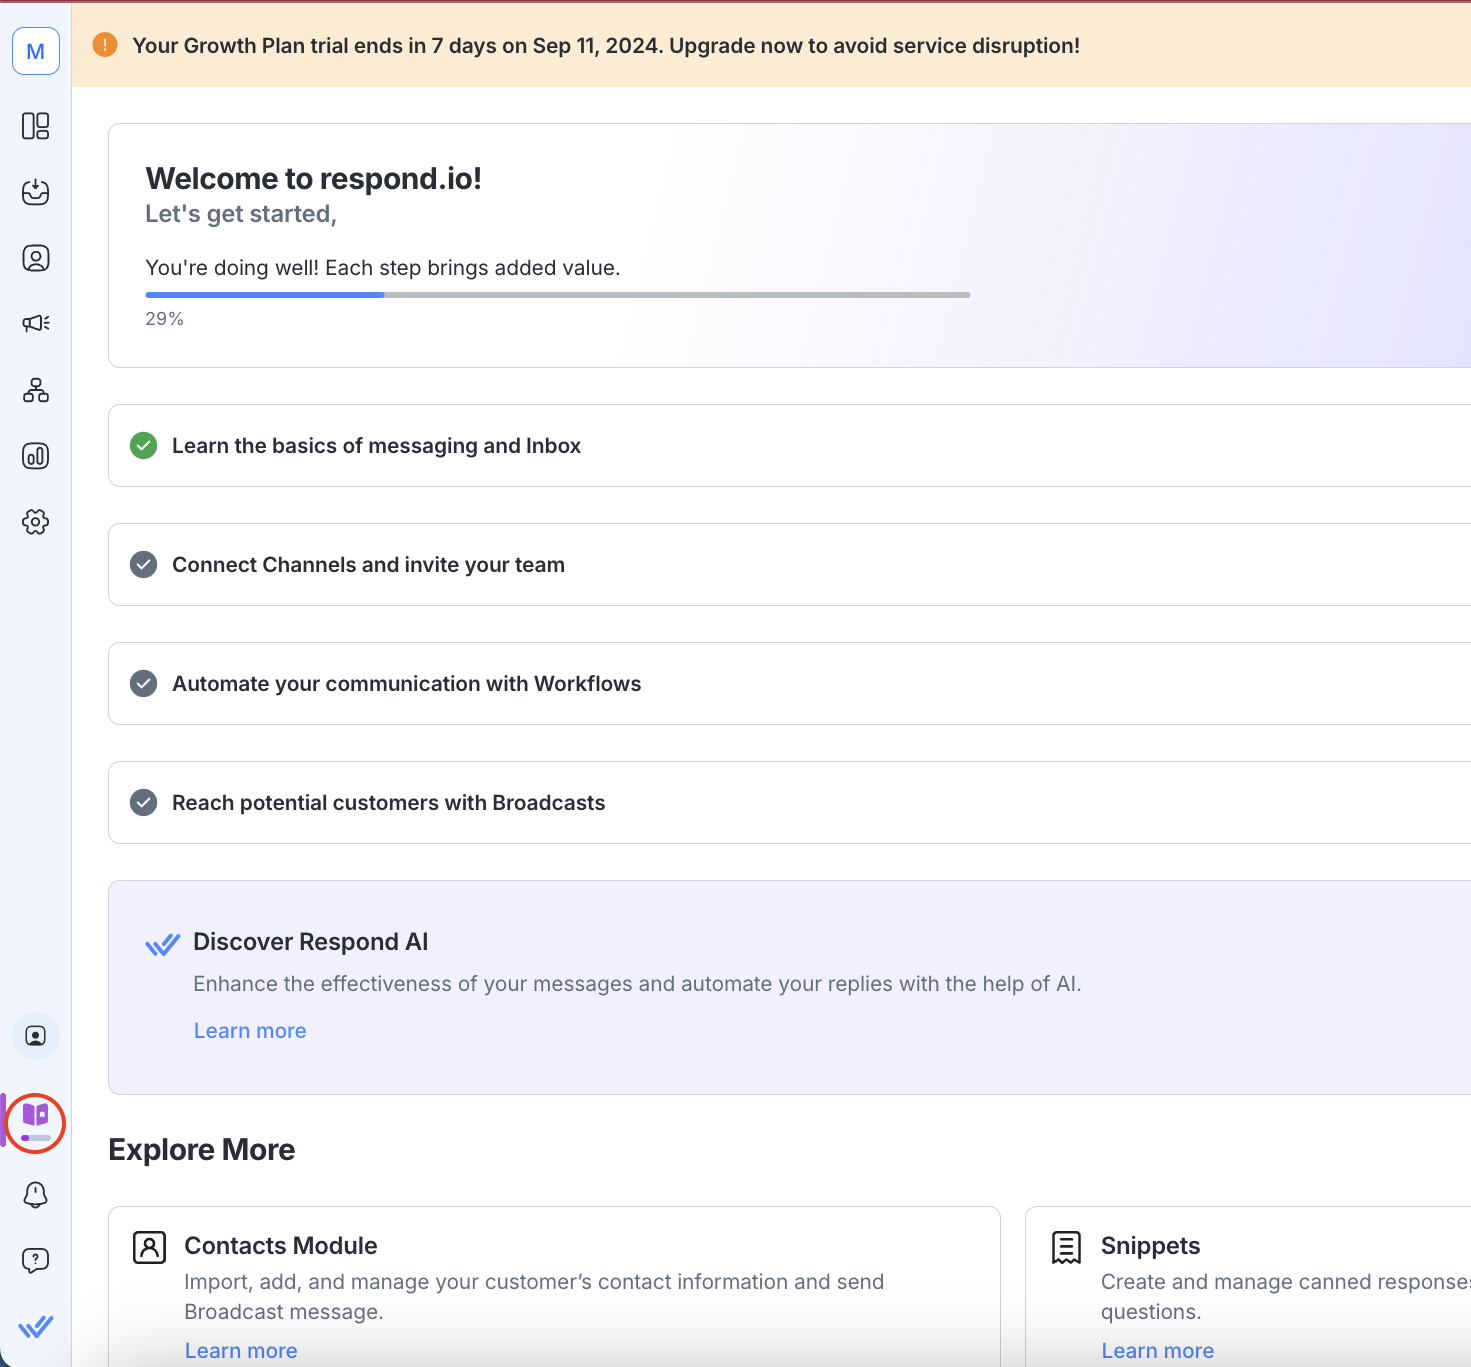Open the Reports chart icon

tap(35, 456)
